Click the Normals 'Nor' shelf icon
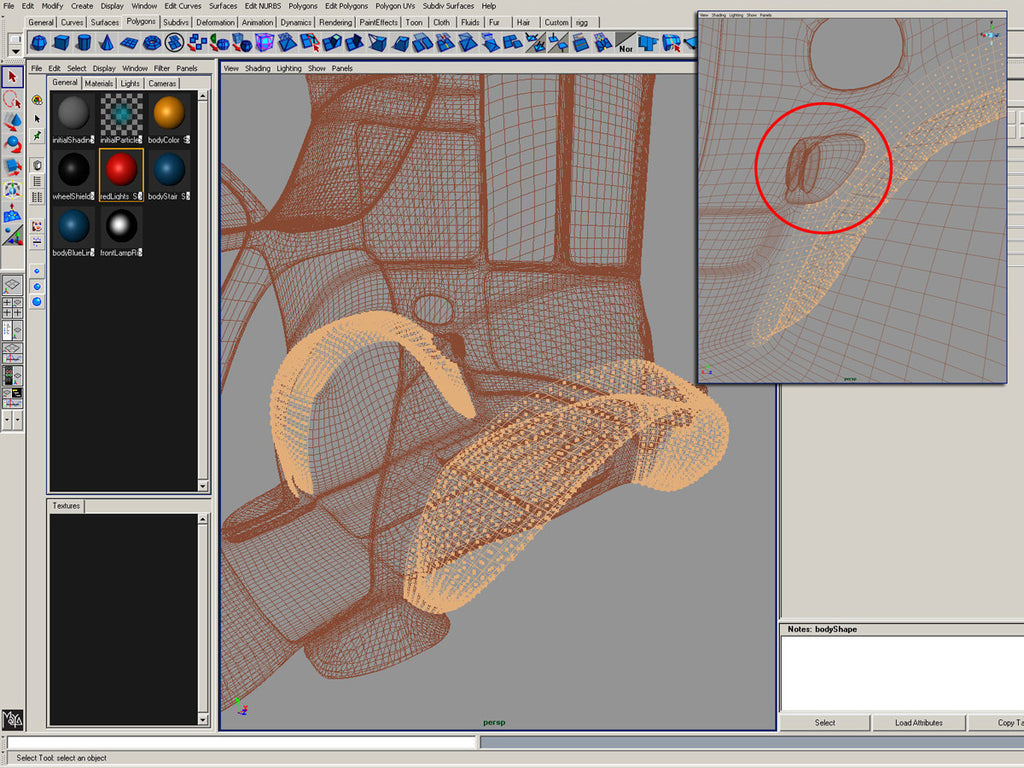 click(x=626, y=43)
